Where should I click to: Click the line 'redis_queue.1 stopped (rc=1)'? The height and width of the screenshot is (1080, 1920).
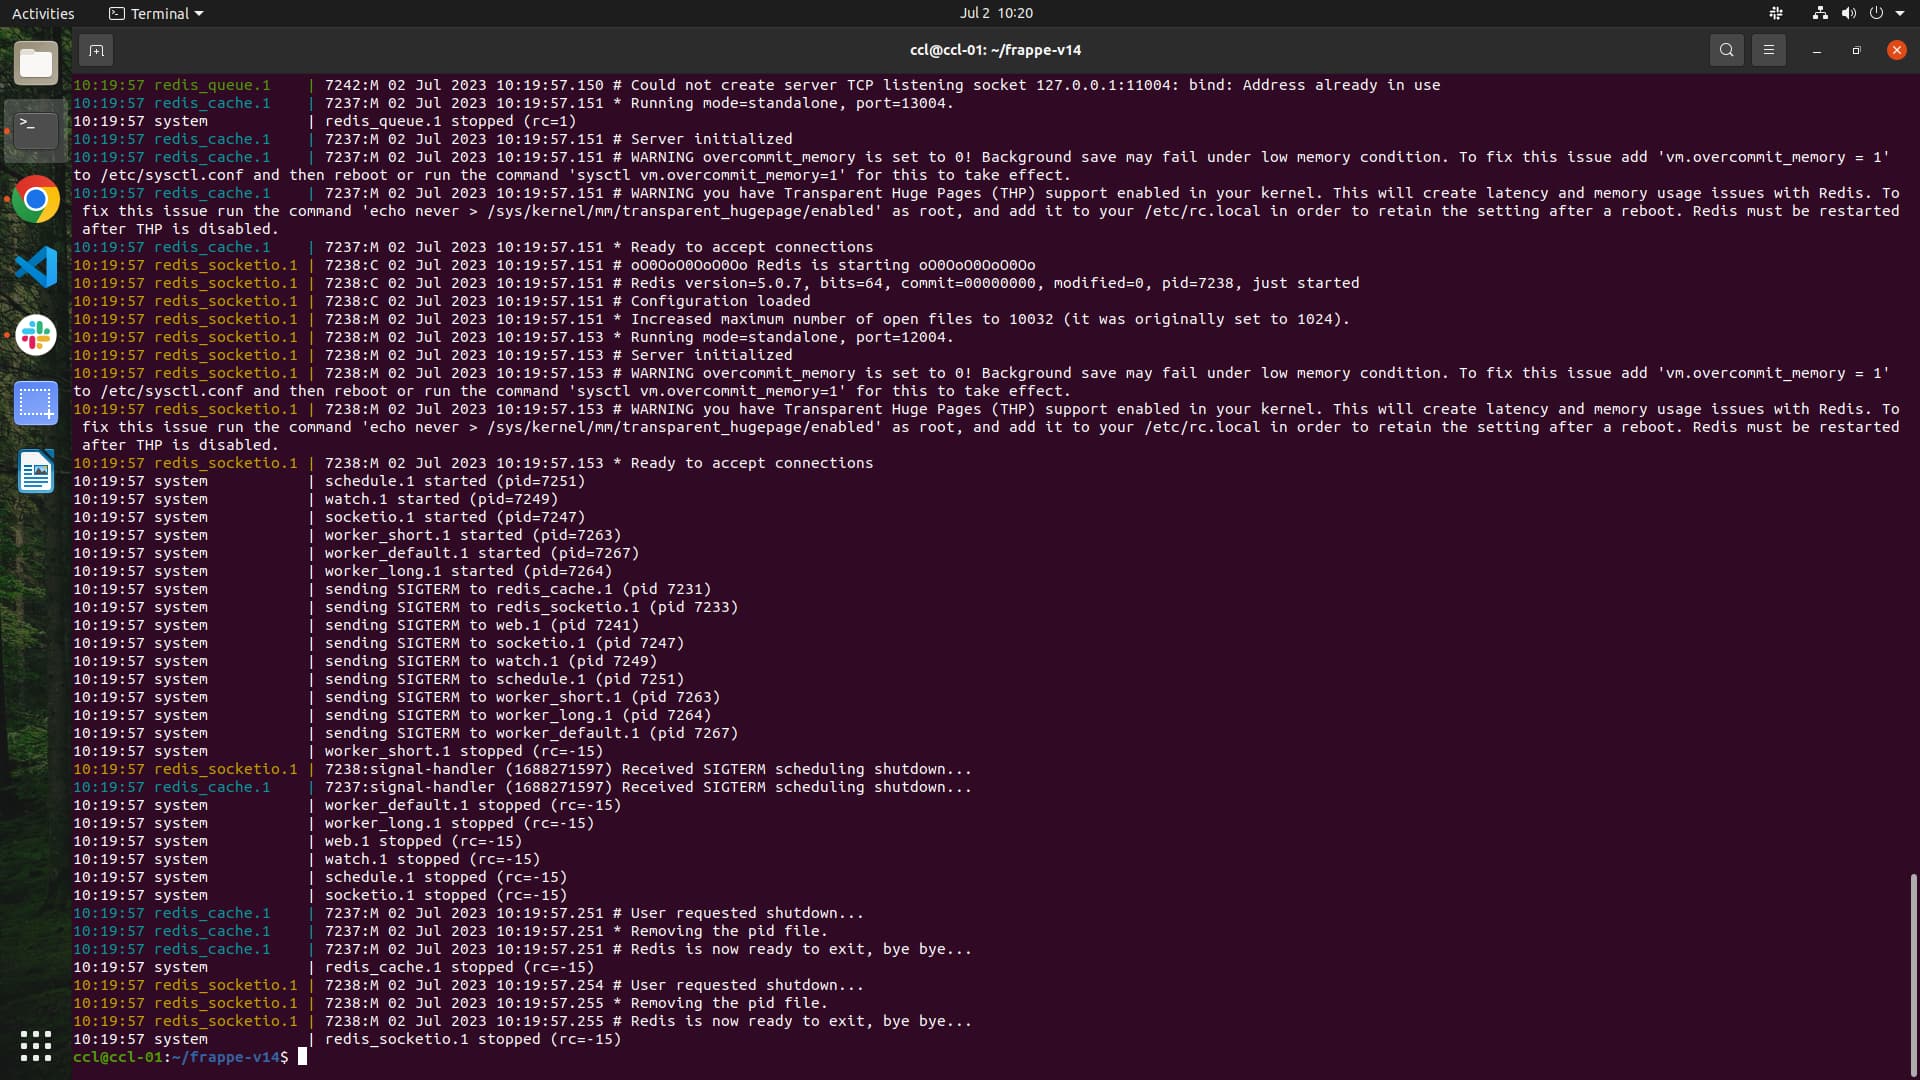click(450, 121)
